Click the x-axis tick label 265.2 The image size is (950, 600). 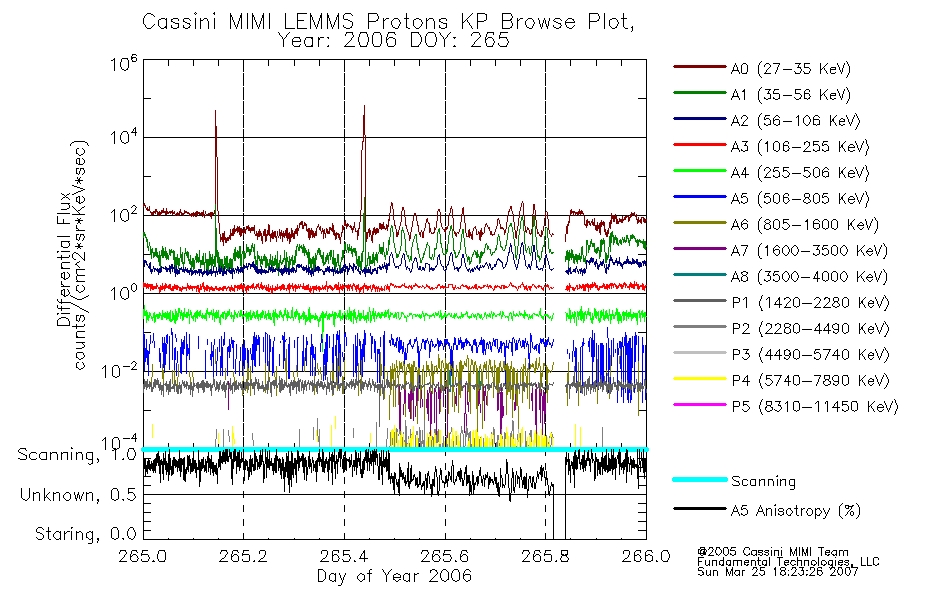[244, 556]
